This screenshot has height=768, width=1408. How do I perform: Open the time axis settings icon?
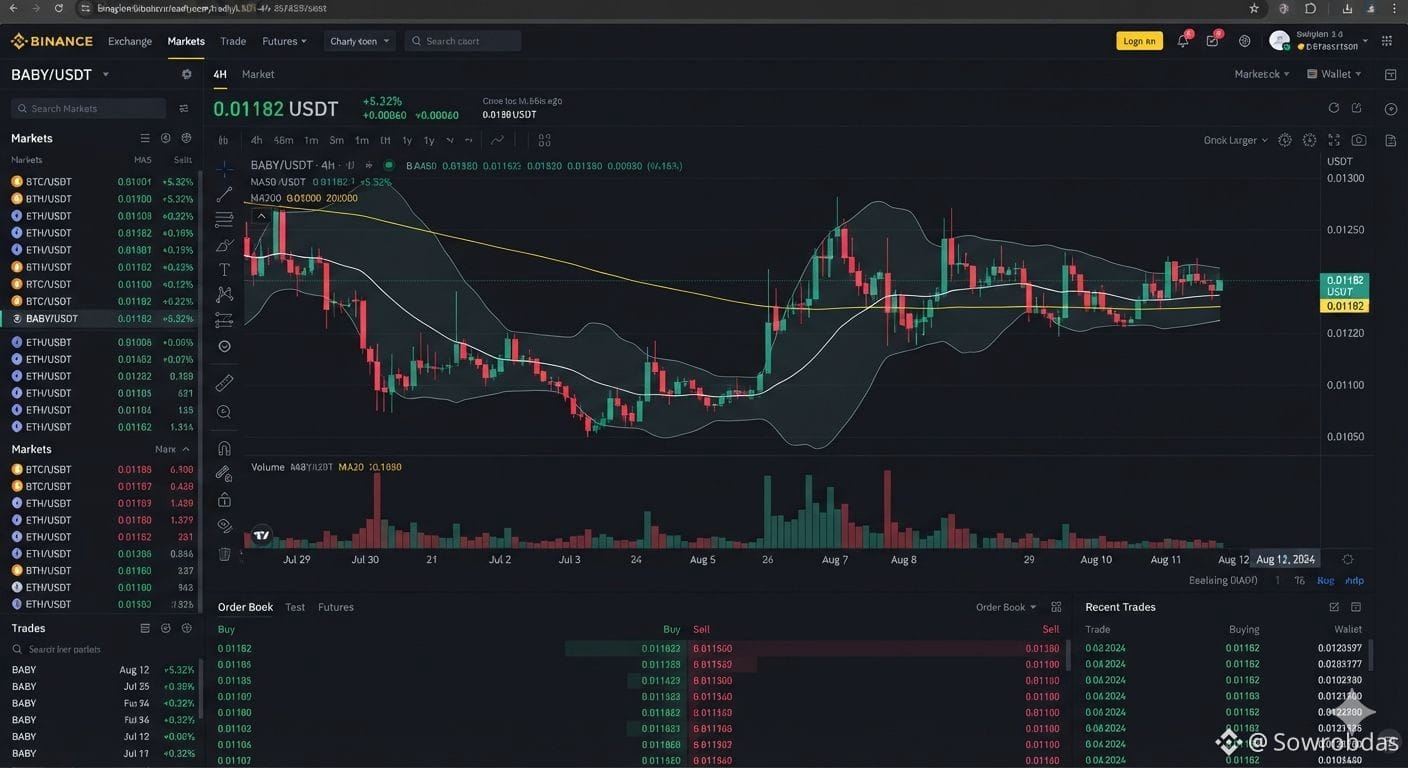point(1348,559)
